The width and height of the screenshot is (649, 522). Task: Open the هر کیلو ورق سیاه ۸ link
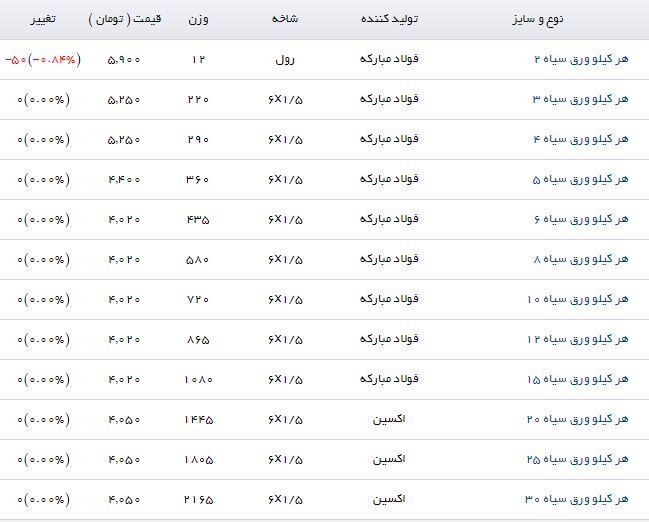point(581,259)
